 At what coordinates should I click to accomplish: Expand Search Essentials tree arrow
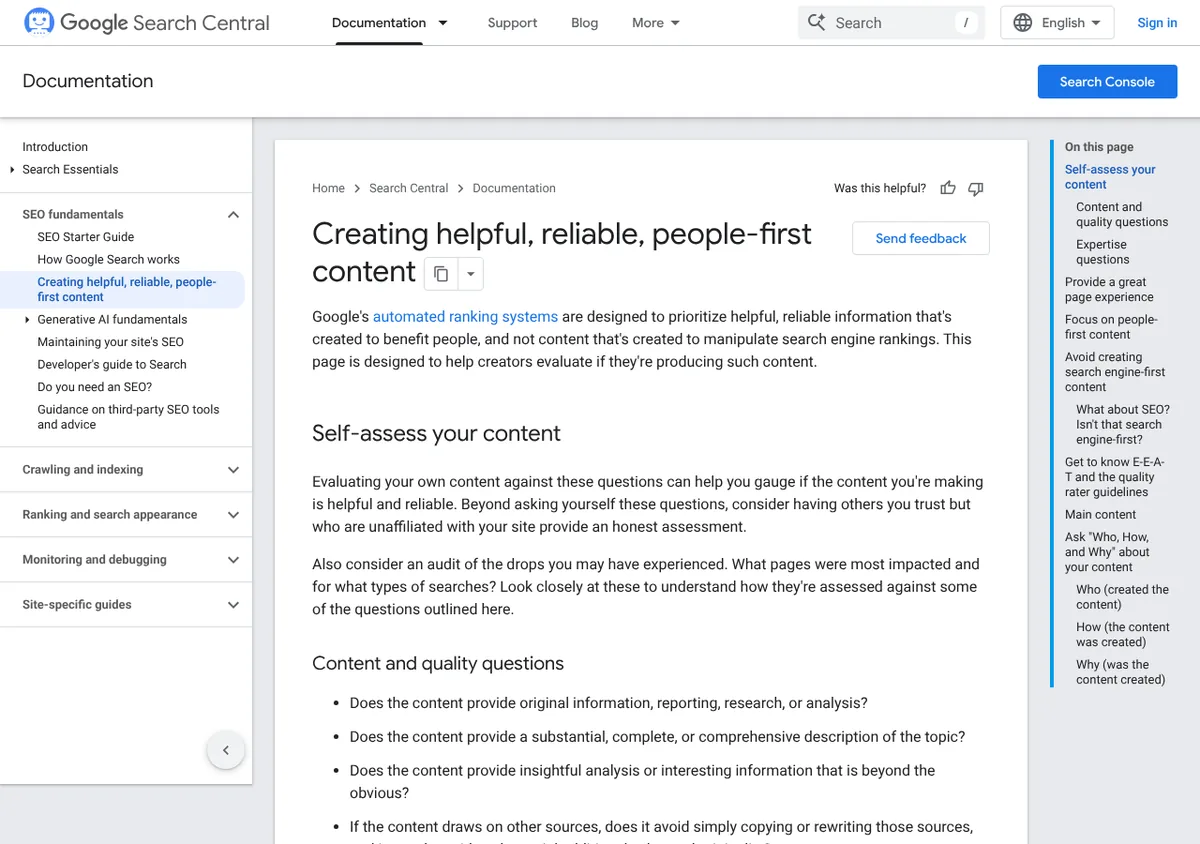tap(12, 170)
